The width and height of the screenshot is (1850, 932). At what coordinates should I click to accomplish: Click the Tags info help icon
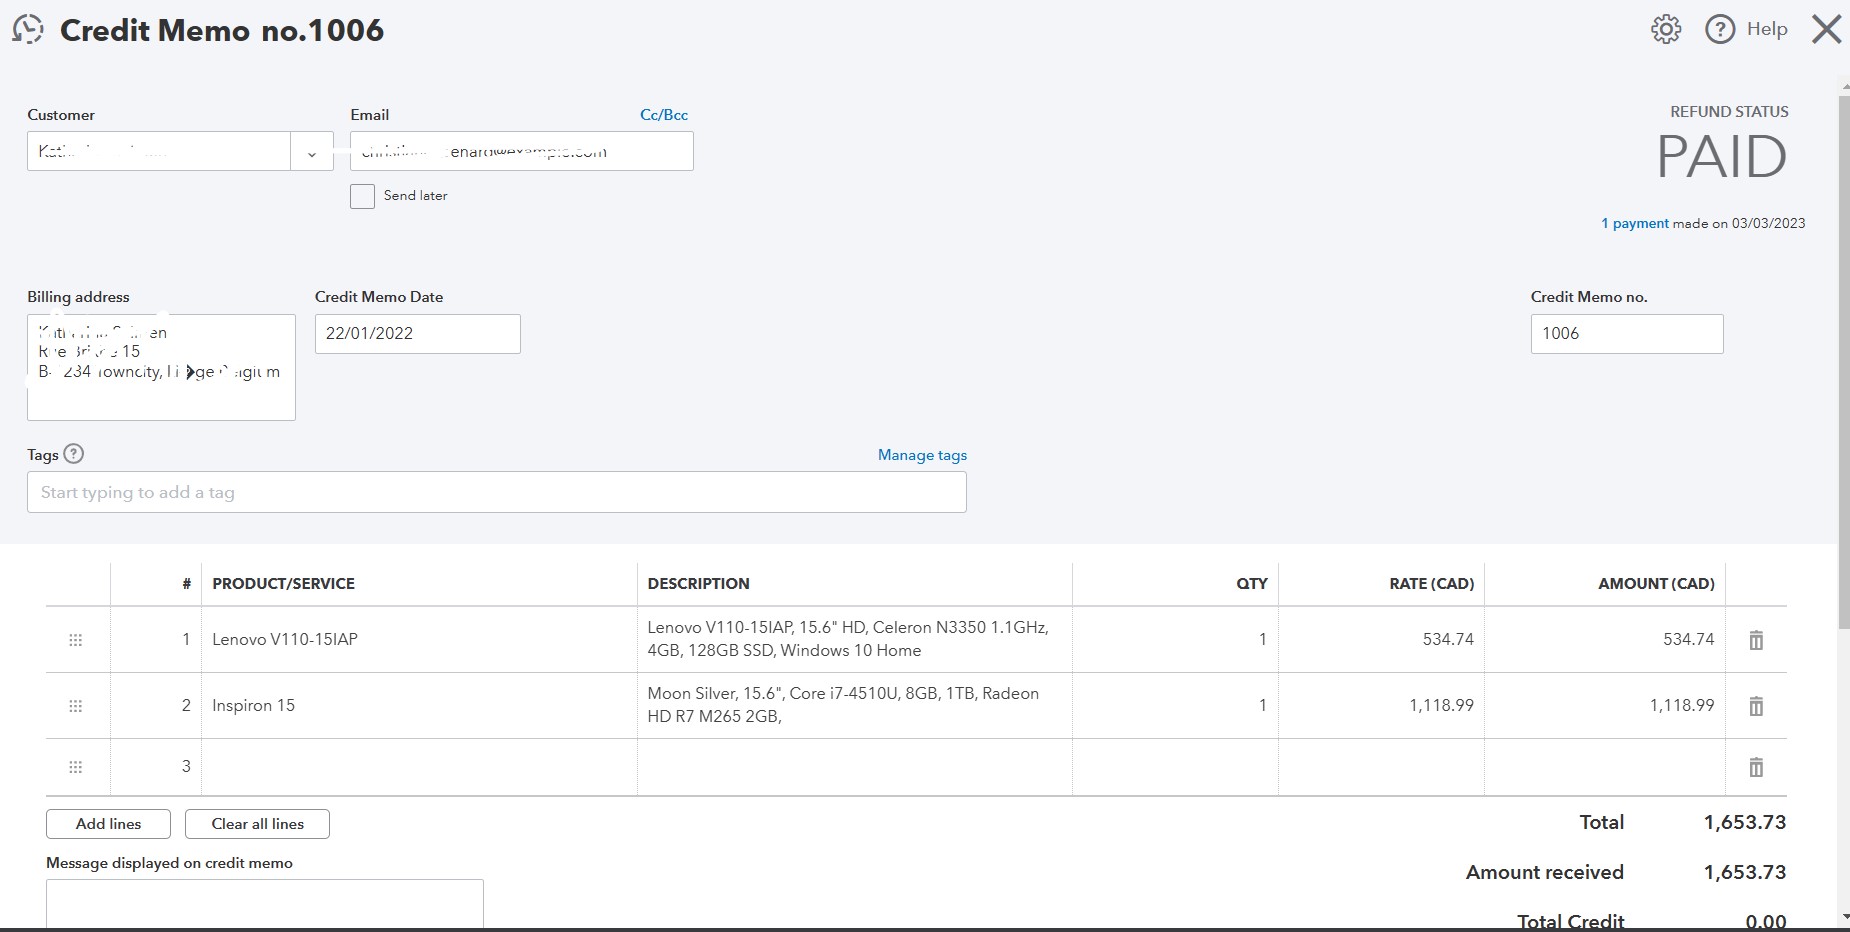click(x=74, y=454)
